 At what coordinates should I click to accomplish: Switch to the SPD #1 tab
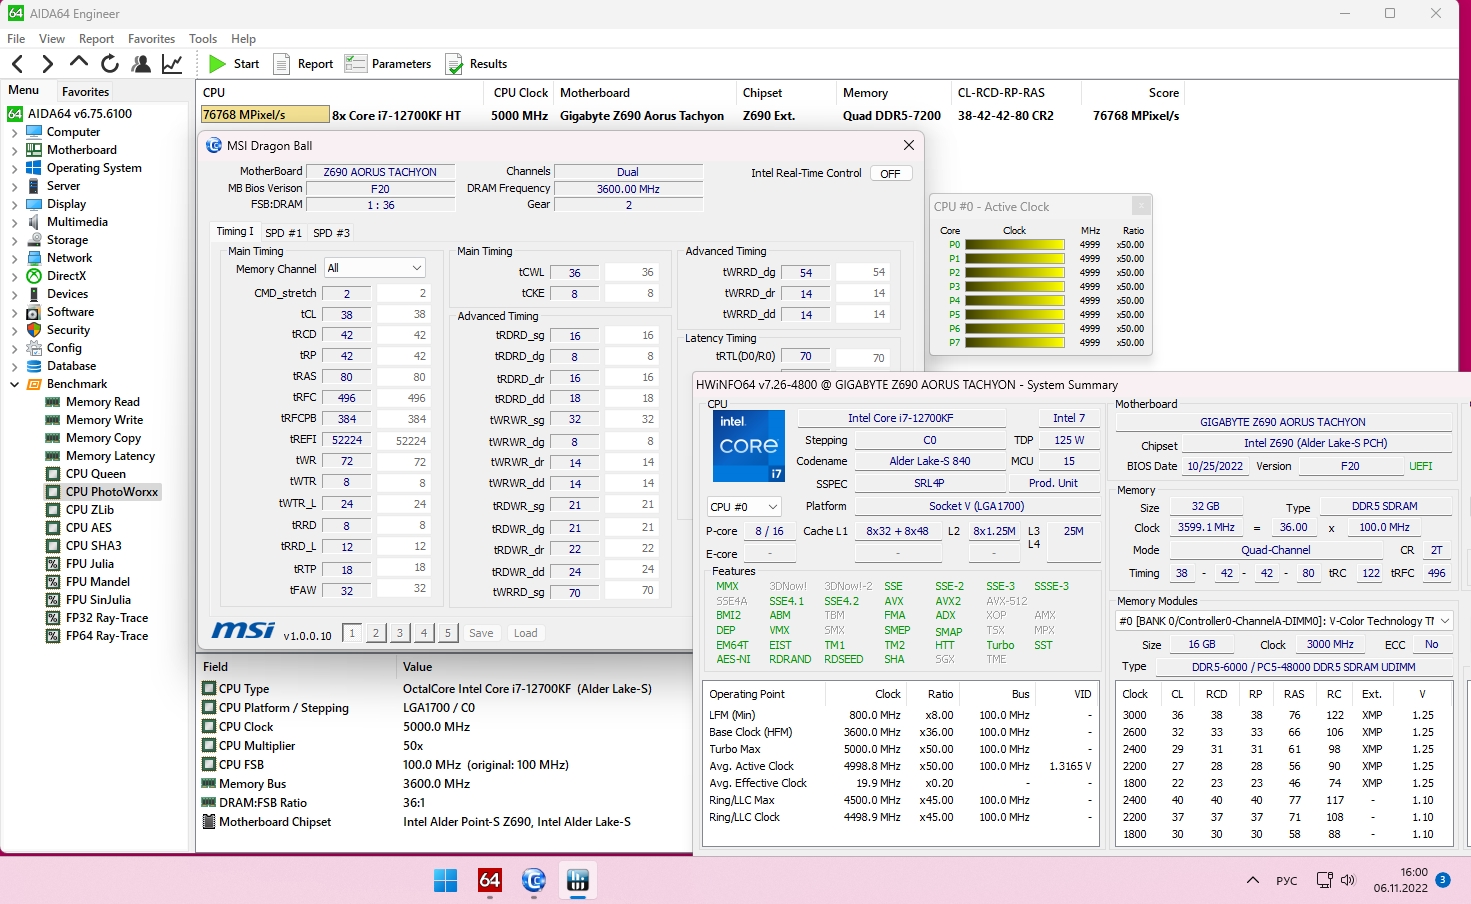coord(283,233)
